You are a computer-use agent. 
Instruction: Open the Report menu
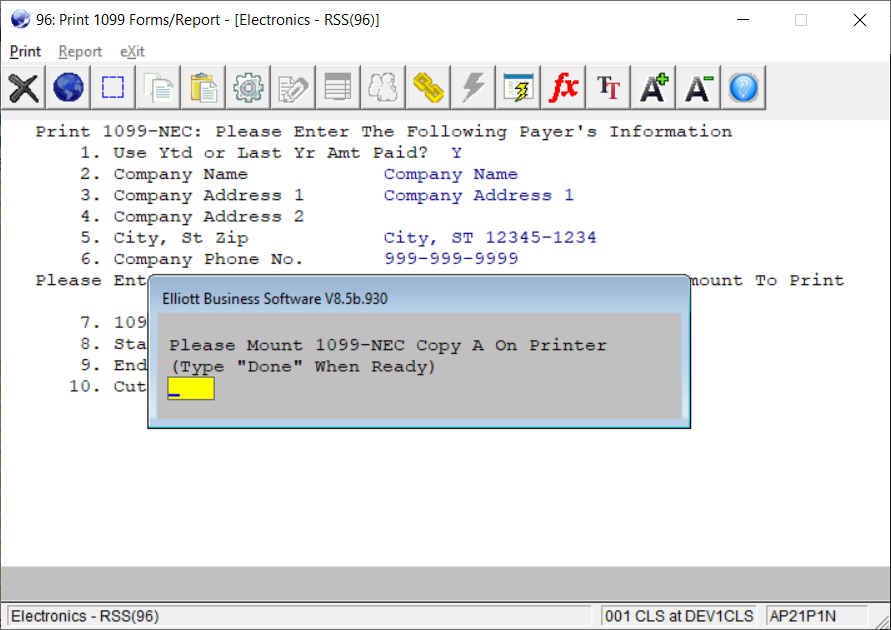pyautogui.click(x=80, y=52)
